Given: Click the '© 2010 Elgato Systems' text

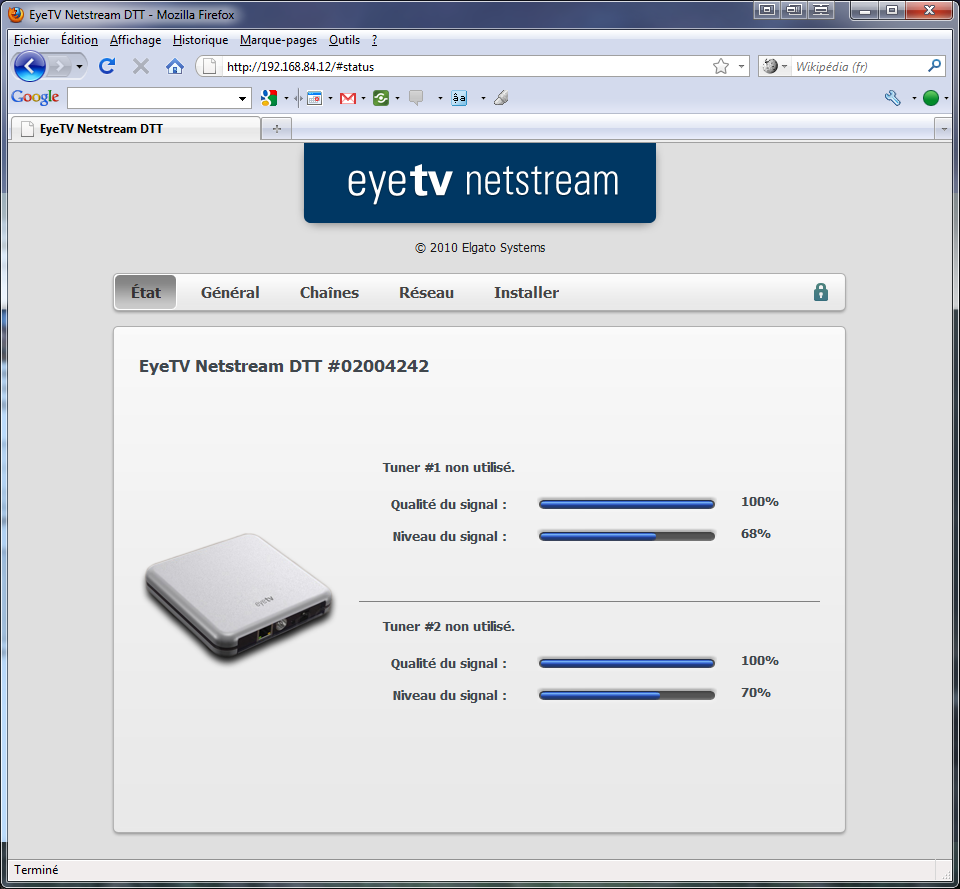Looking at the screenshot, I should pyautogui.click(x=480, y=247).
